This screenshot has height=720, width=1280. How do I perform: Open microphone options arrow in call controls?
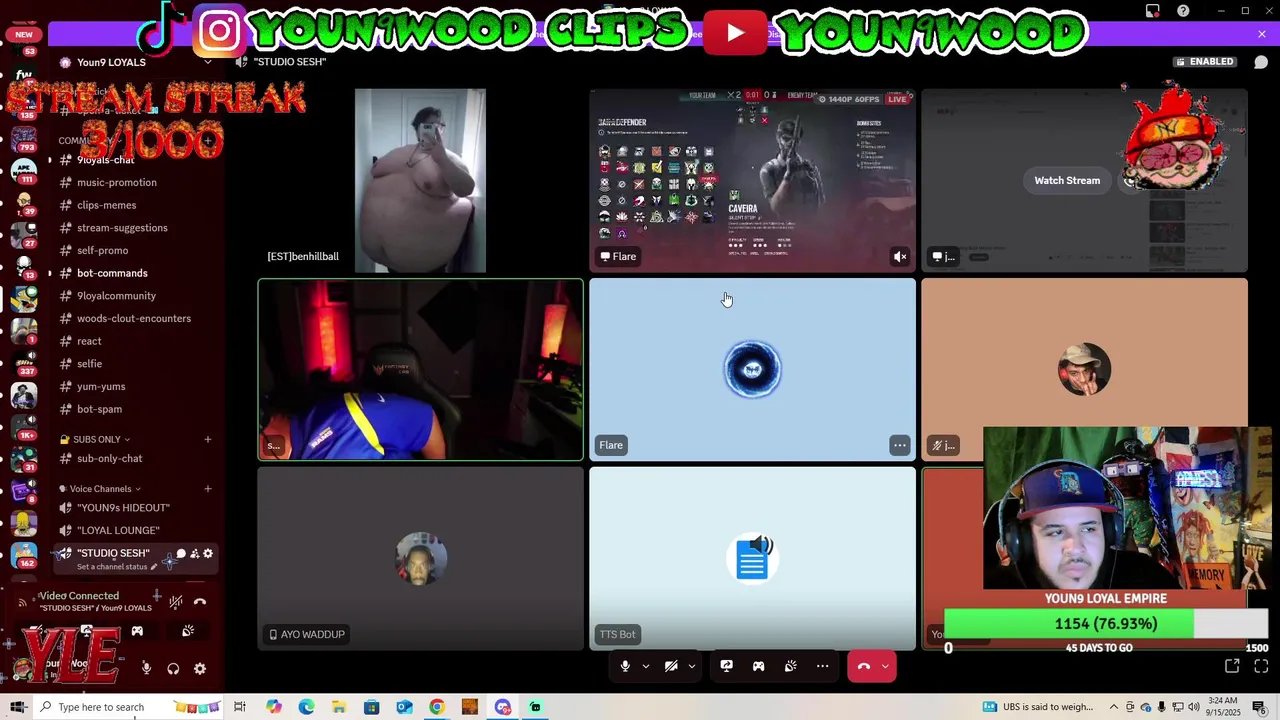coord(645,666)
